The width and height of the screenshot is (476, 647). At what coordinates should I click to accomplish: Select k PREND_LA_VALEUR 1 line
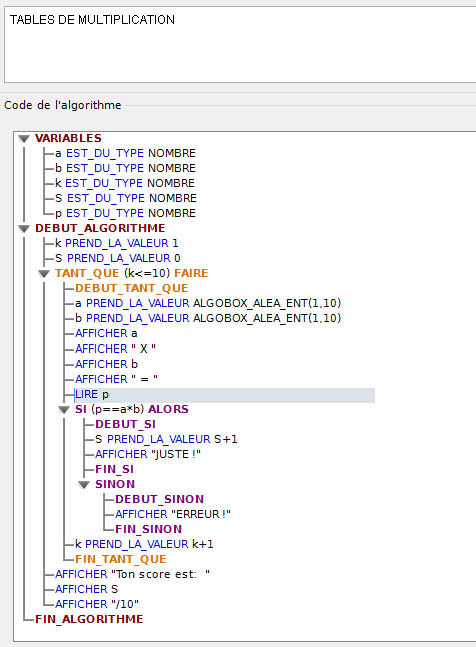pos(117,243)
